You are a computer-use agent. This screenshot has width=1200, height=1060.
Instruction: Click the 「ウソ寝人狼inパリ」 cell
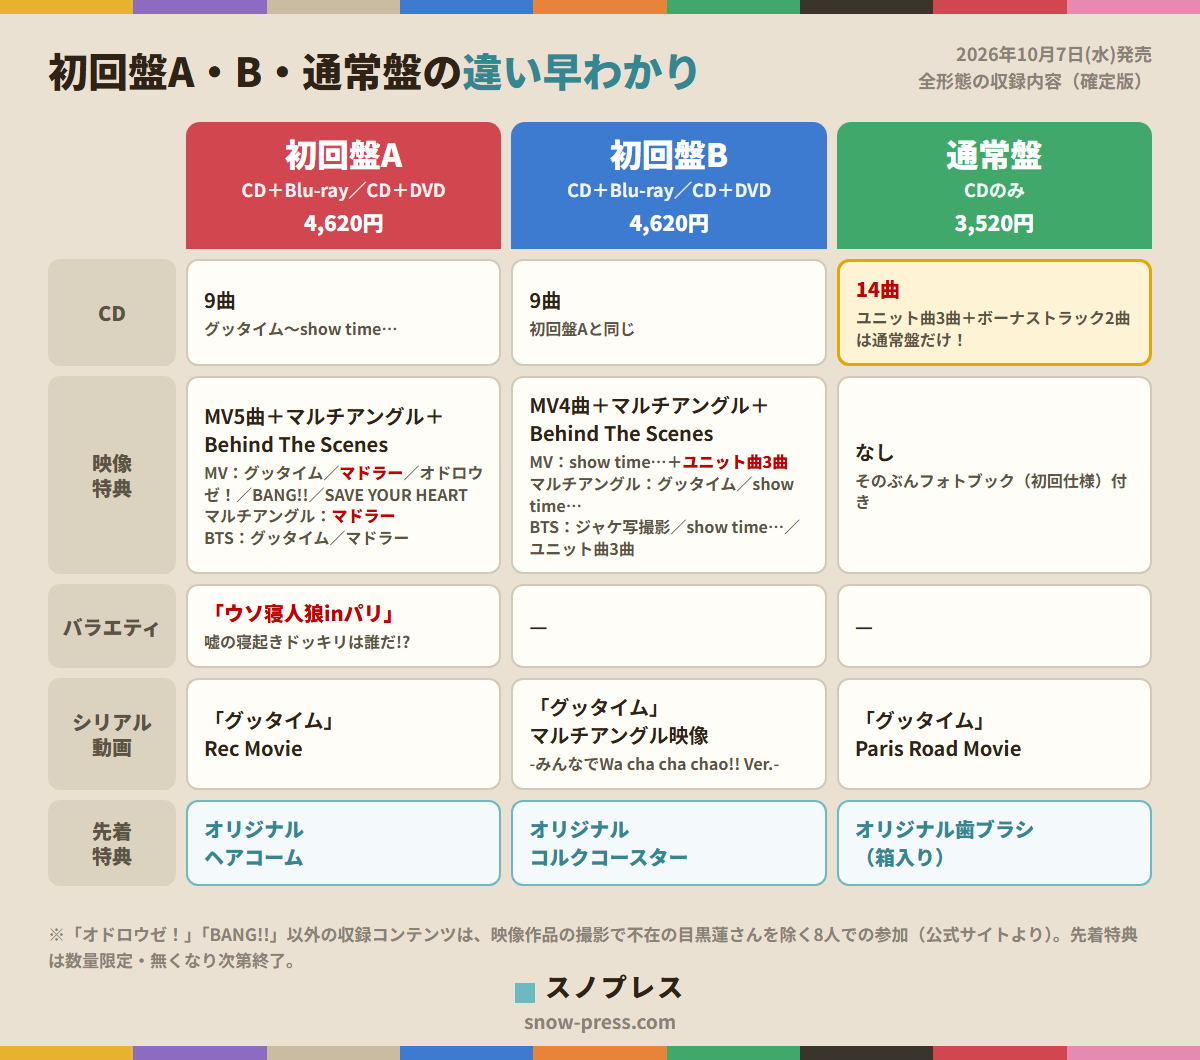click(343, 627)
